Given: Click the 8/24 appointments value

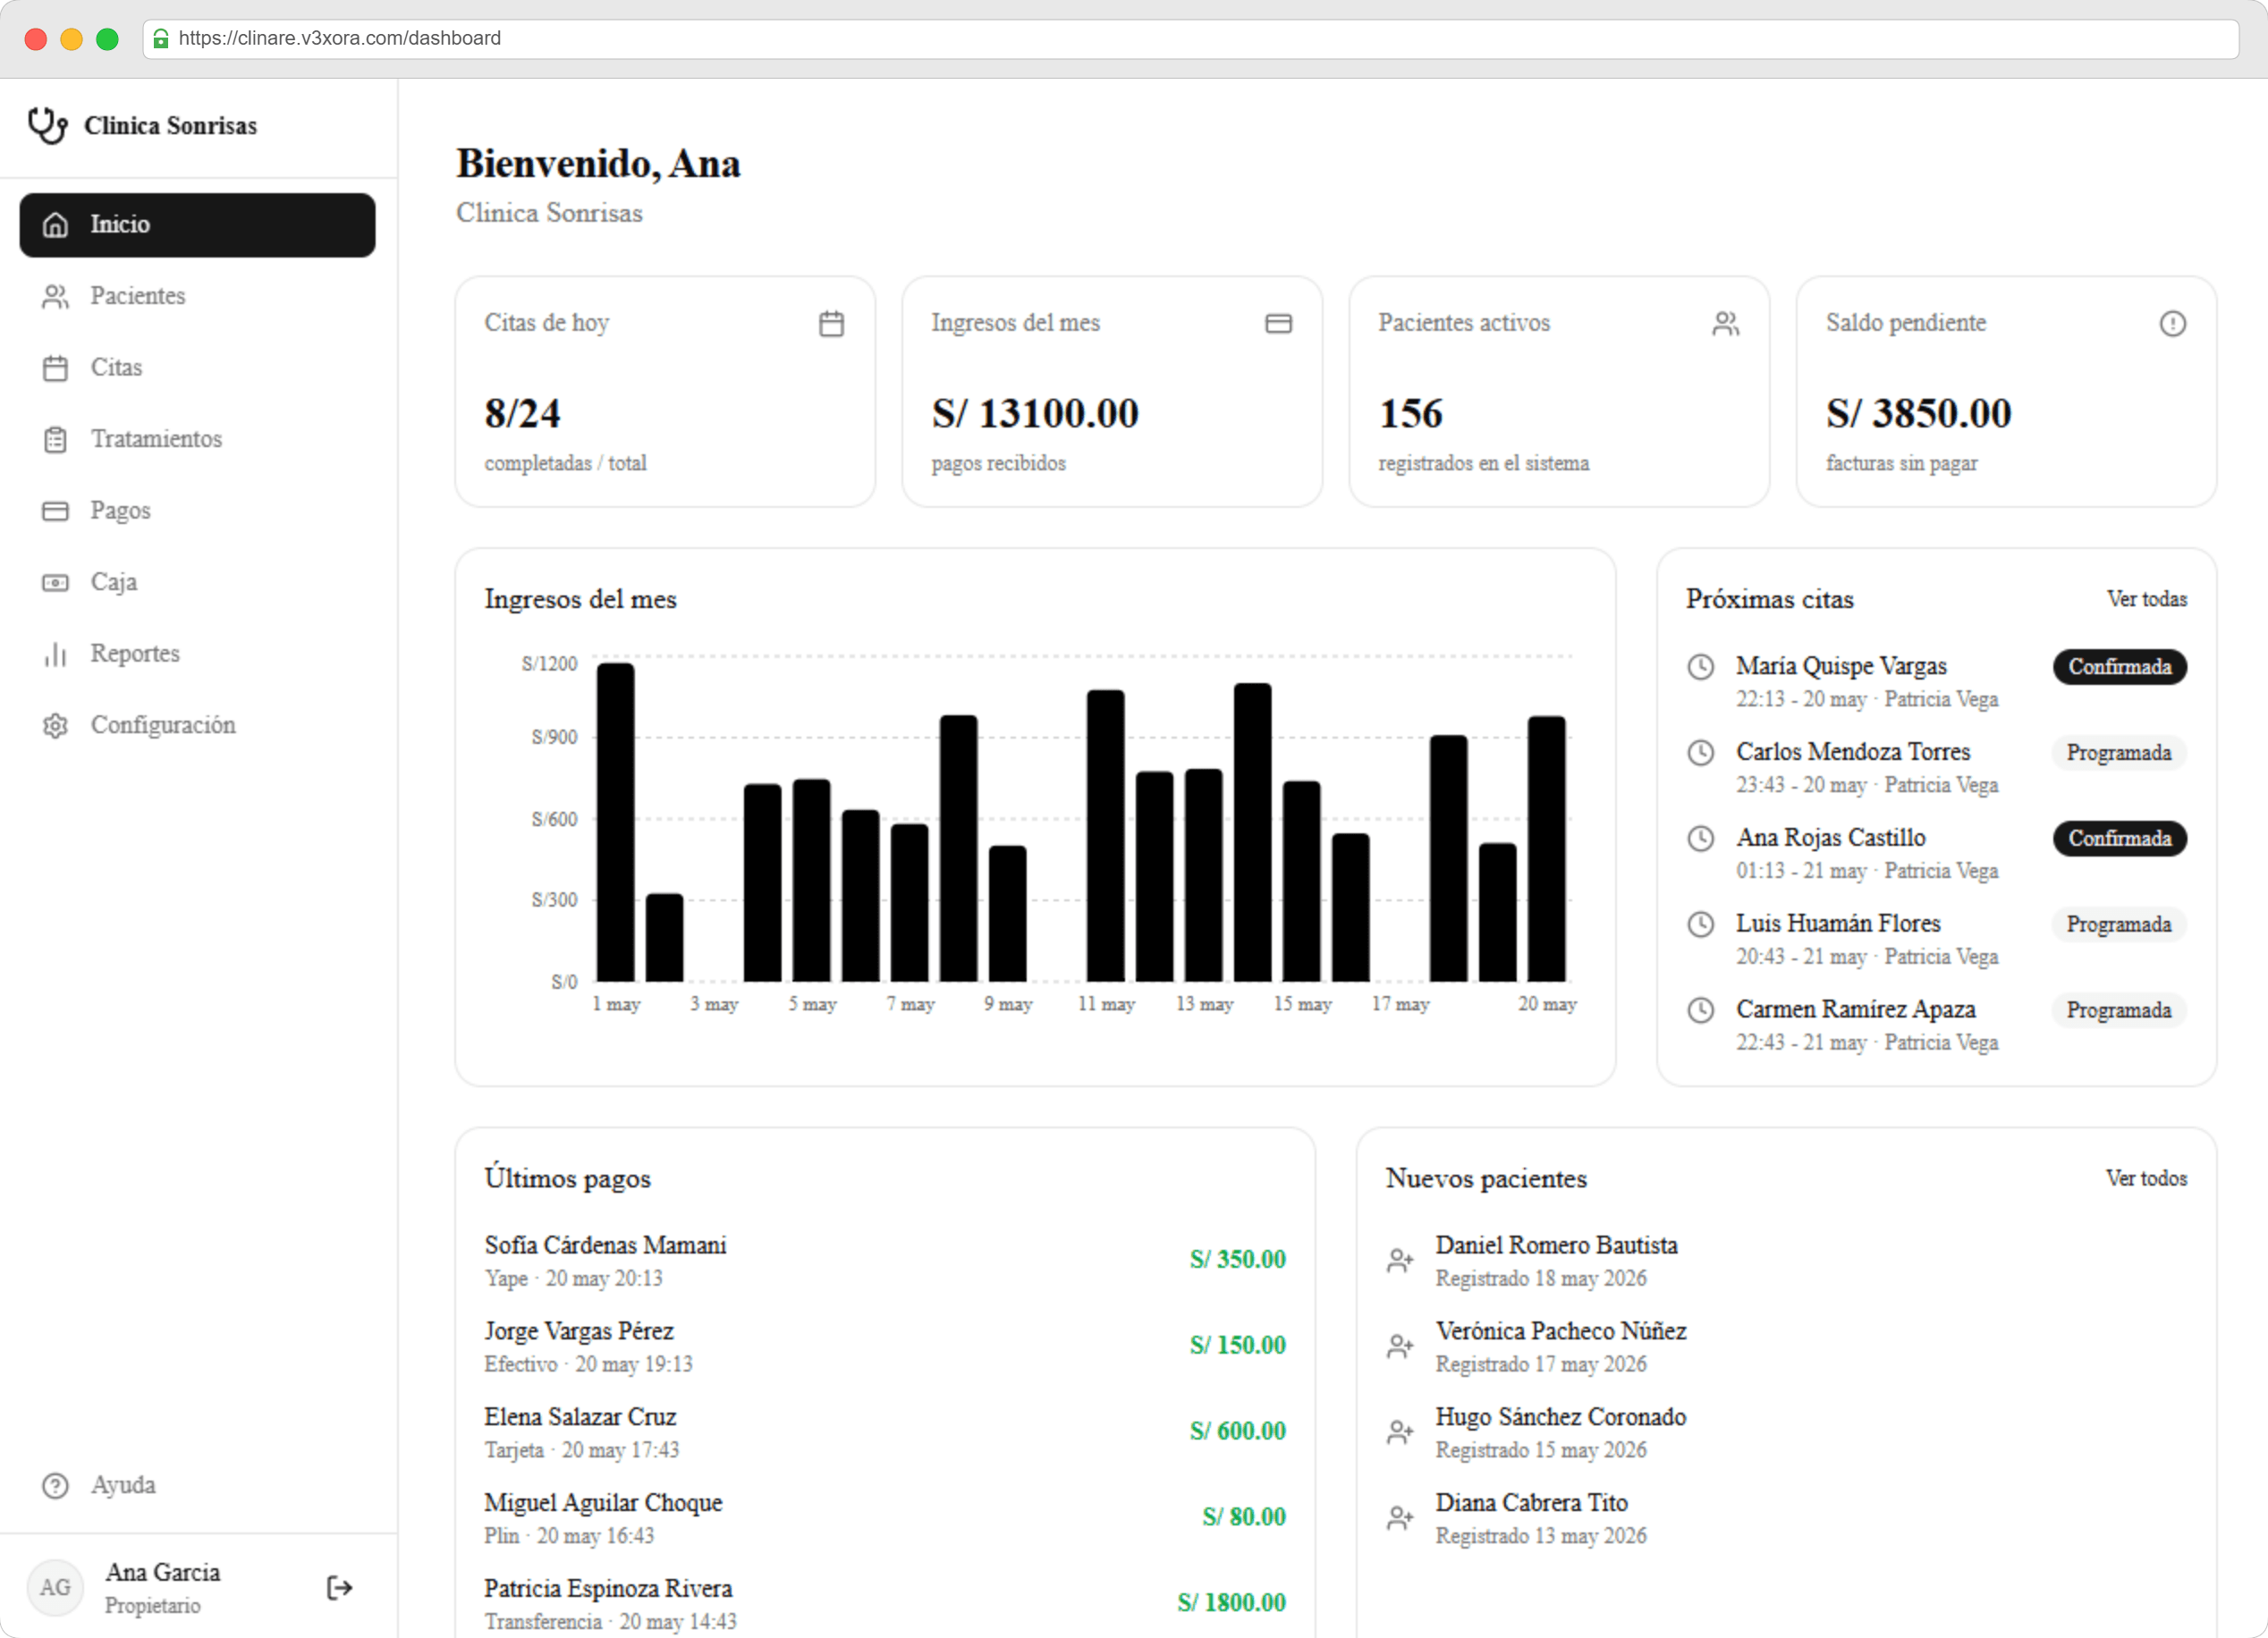Looking at the screenshot, I should coord(522,414).
